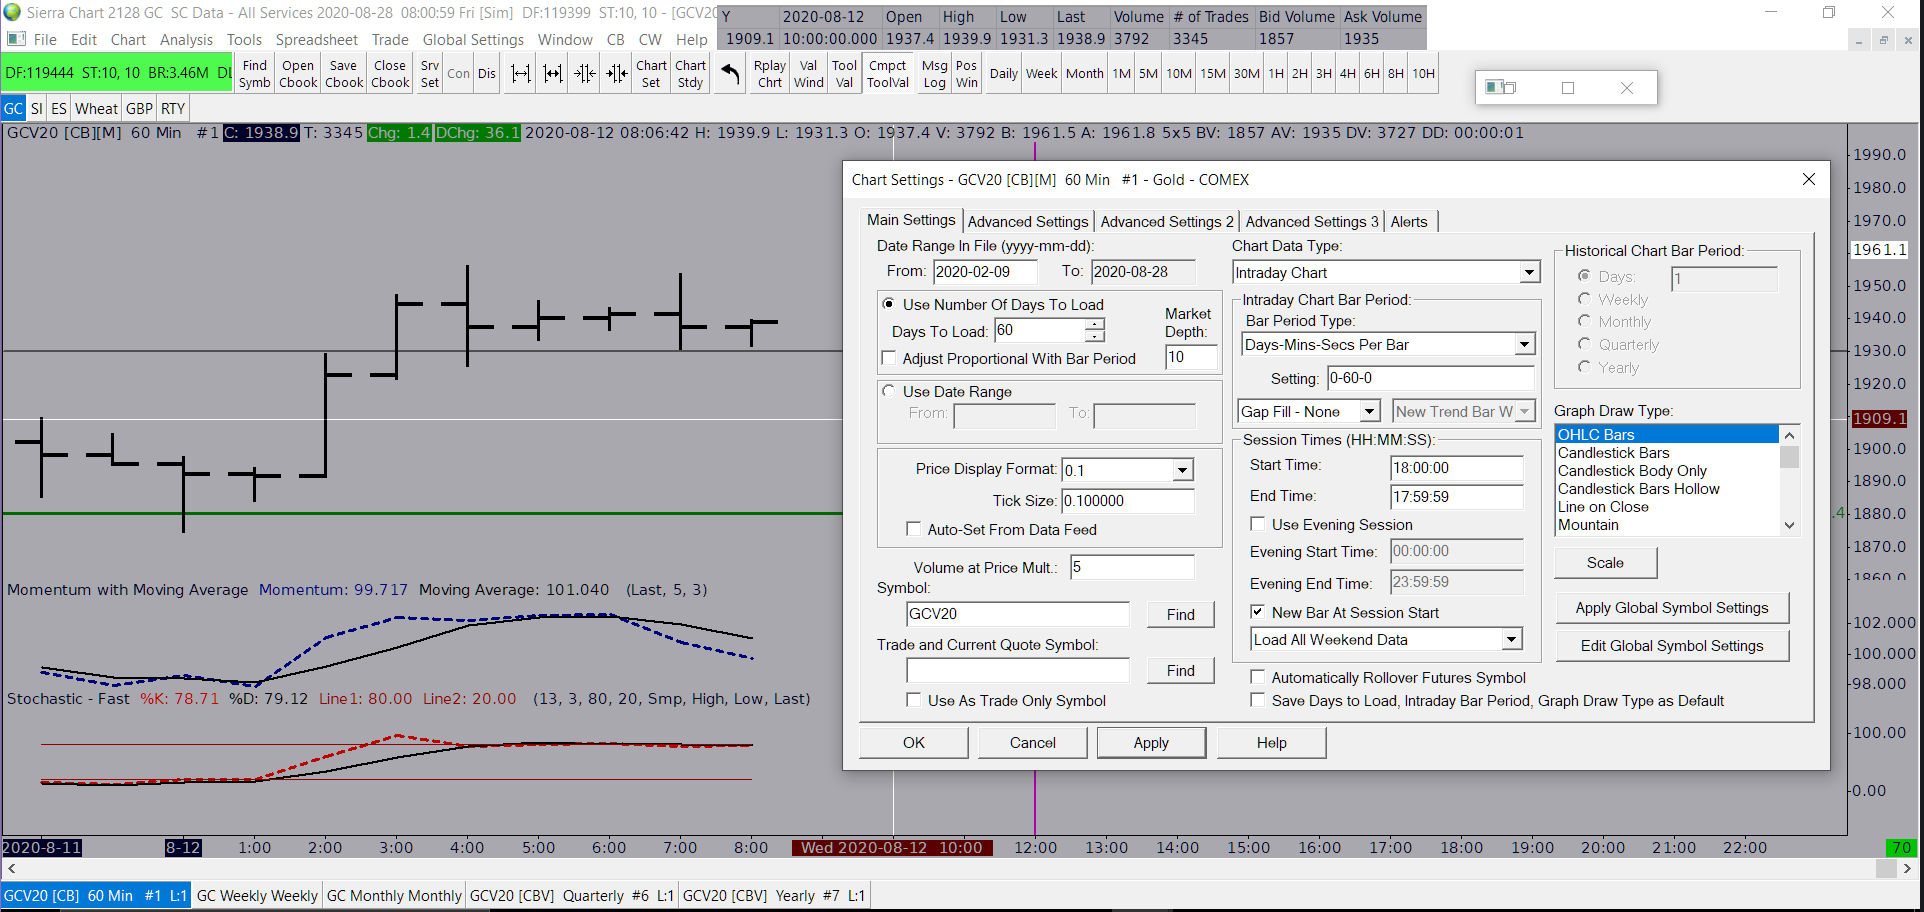1924x912 pixels.
Task: Click the Apply Global Symbol Settings button
Action: pos(1671,608)
